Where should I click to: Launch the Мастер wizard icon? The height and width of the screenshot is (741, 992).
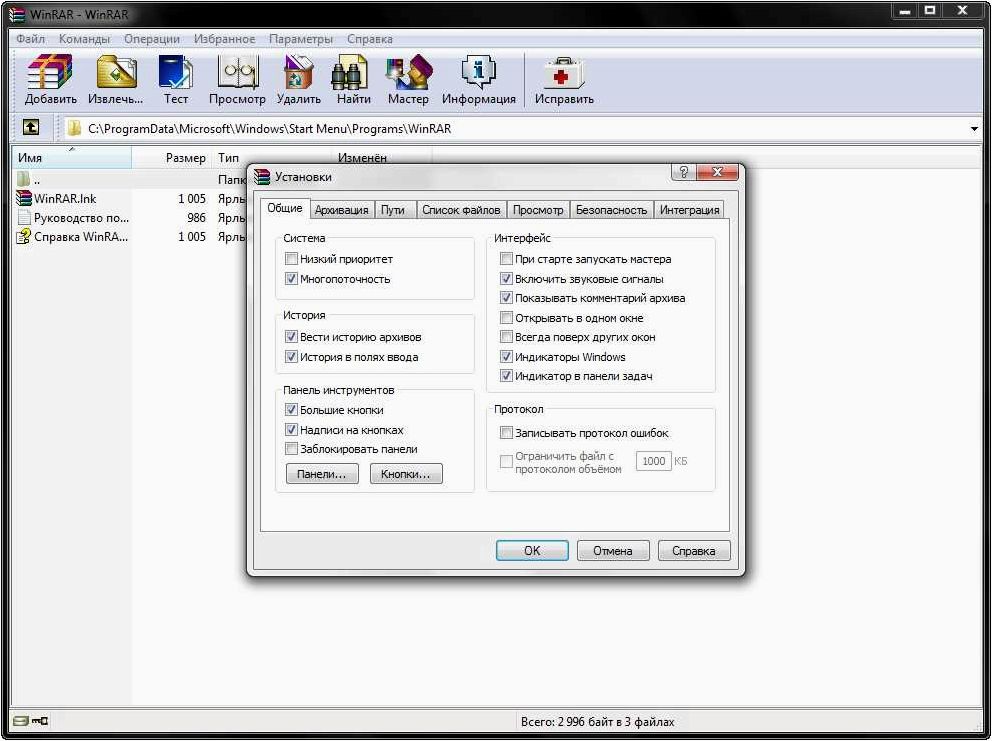408,72
